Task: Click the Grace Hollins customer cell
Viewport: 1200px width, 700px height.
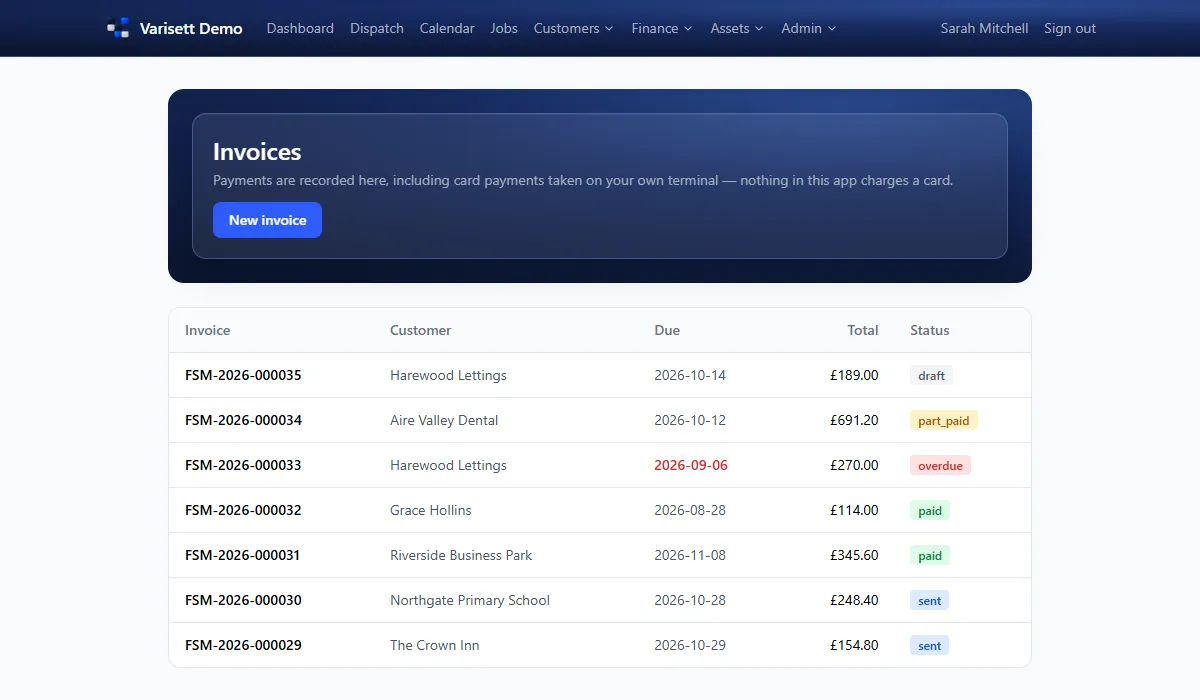Action: [431, 510]
